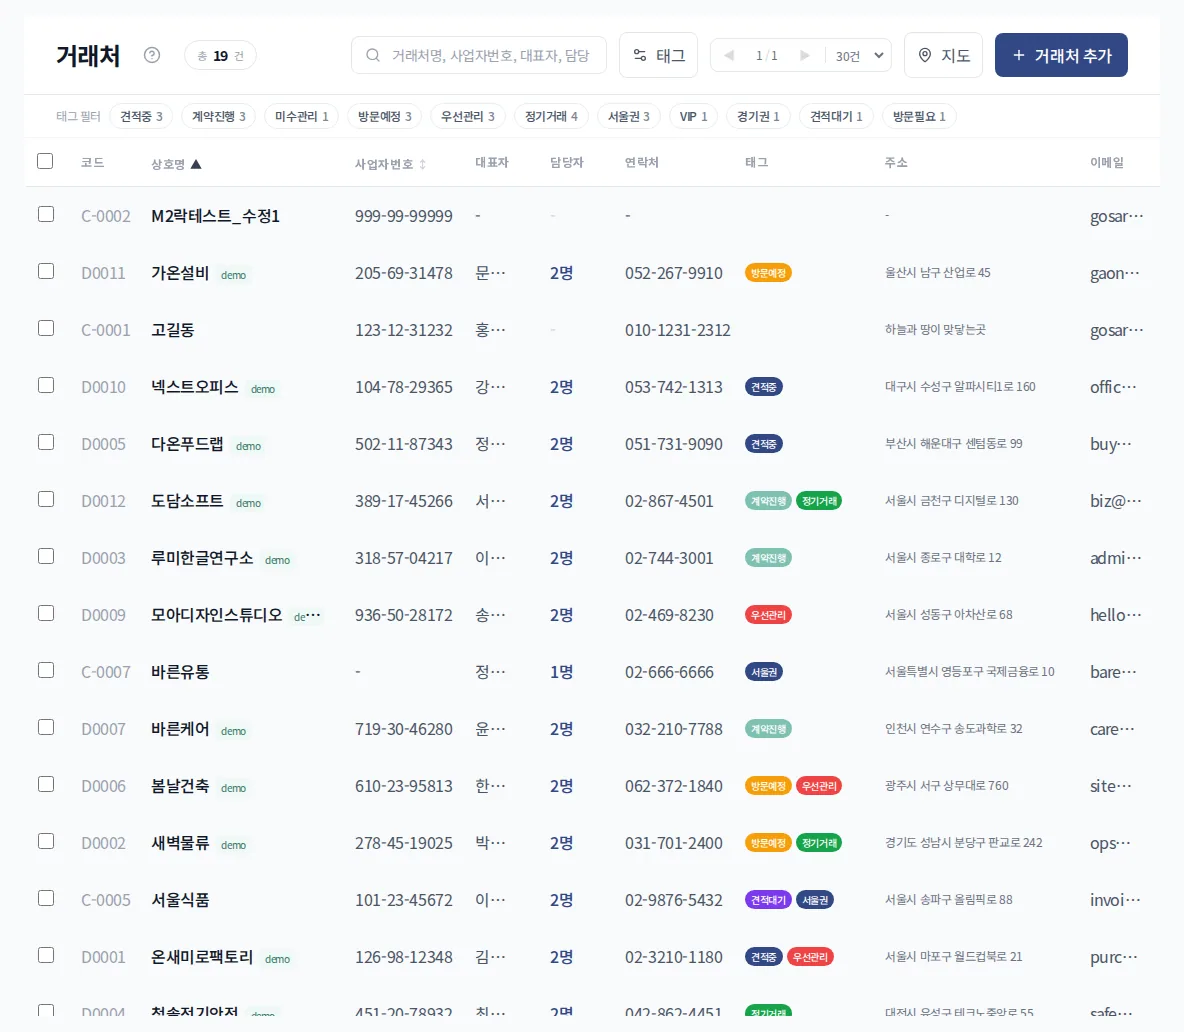The height and width of the screenshot is (1032, 1184).
Task: Tick the 다온푸드랩 row checkbox
Action: click(x=46, y=442)
